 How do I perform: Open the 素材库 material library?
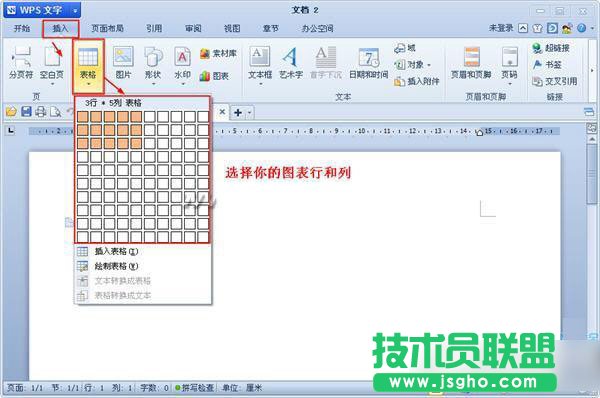point(218,54)
